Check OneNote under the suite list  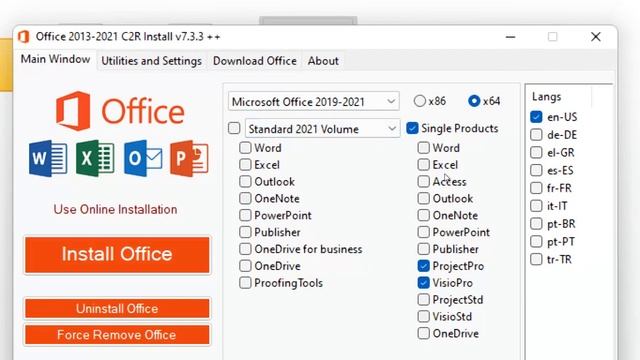(269, 198)
